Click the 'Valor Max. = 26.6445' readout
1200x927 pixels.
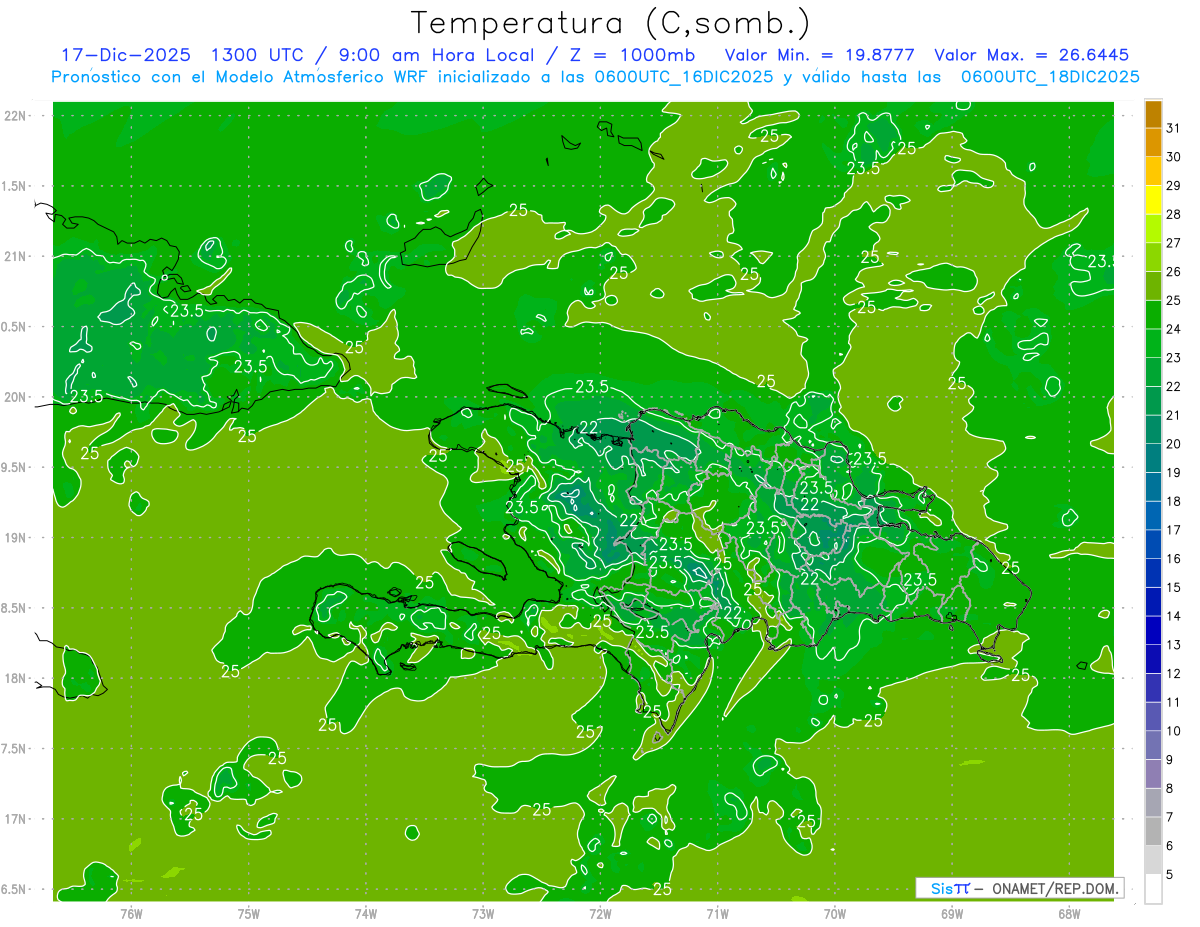point(1031,55)
